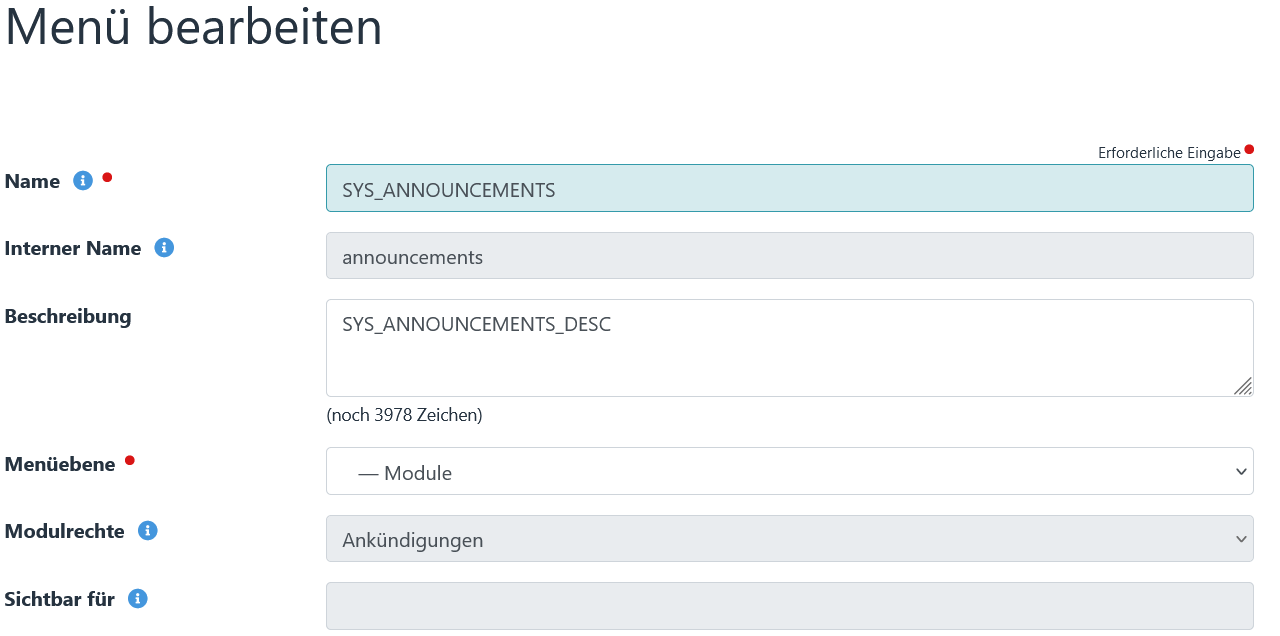Click the info icon next to Name
The width and height of the screenshot is (1280, 636).
pos(83,180)
